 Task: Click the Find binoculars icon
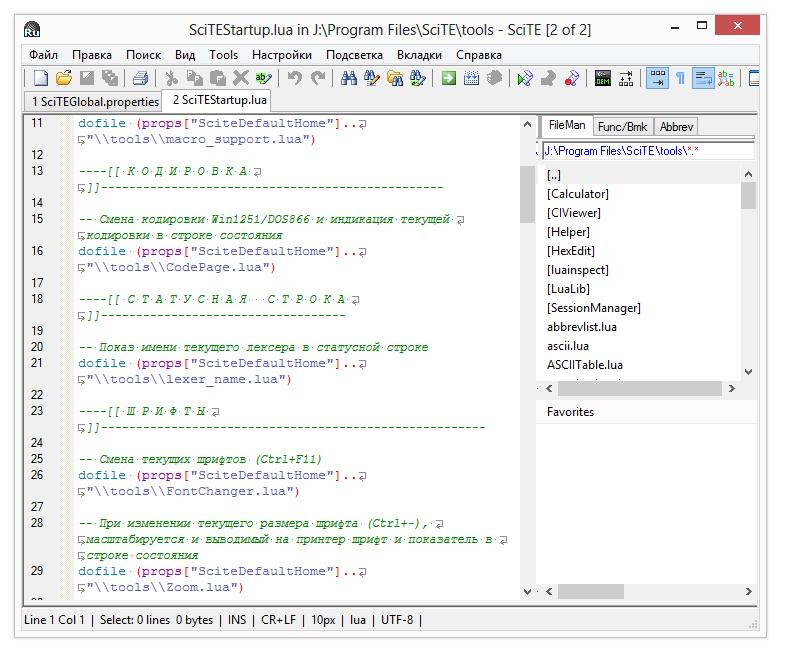(349, 78)
